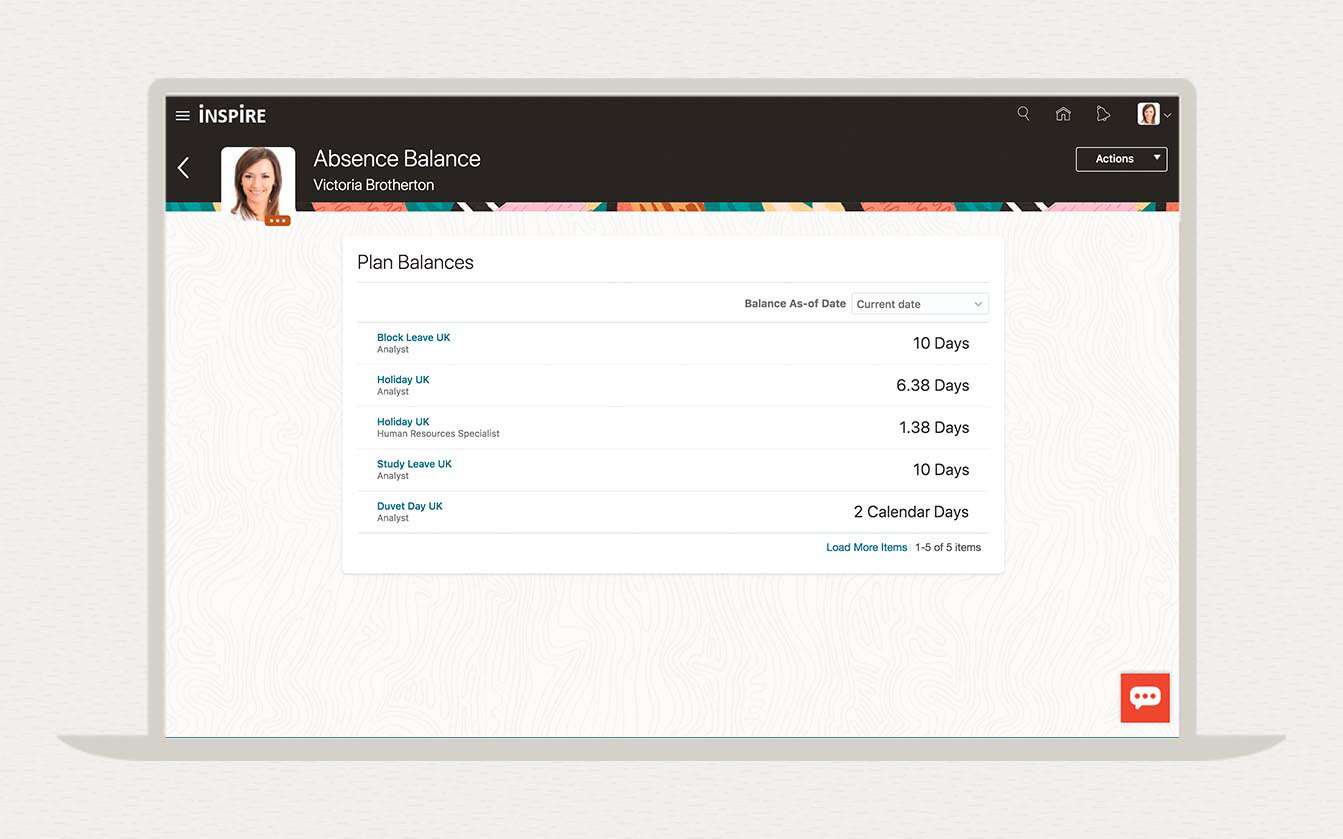Open the orange three-dots badge under photo
The height and width of the screenshot is (839, 1343).
[x=277, y=220]
